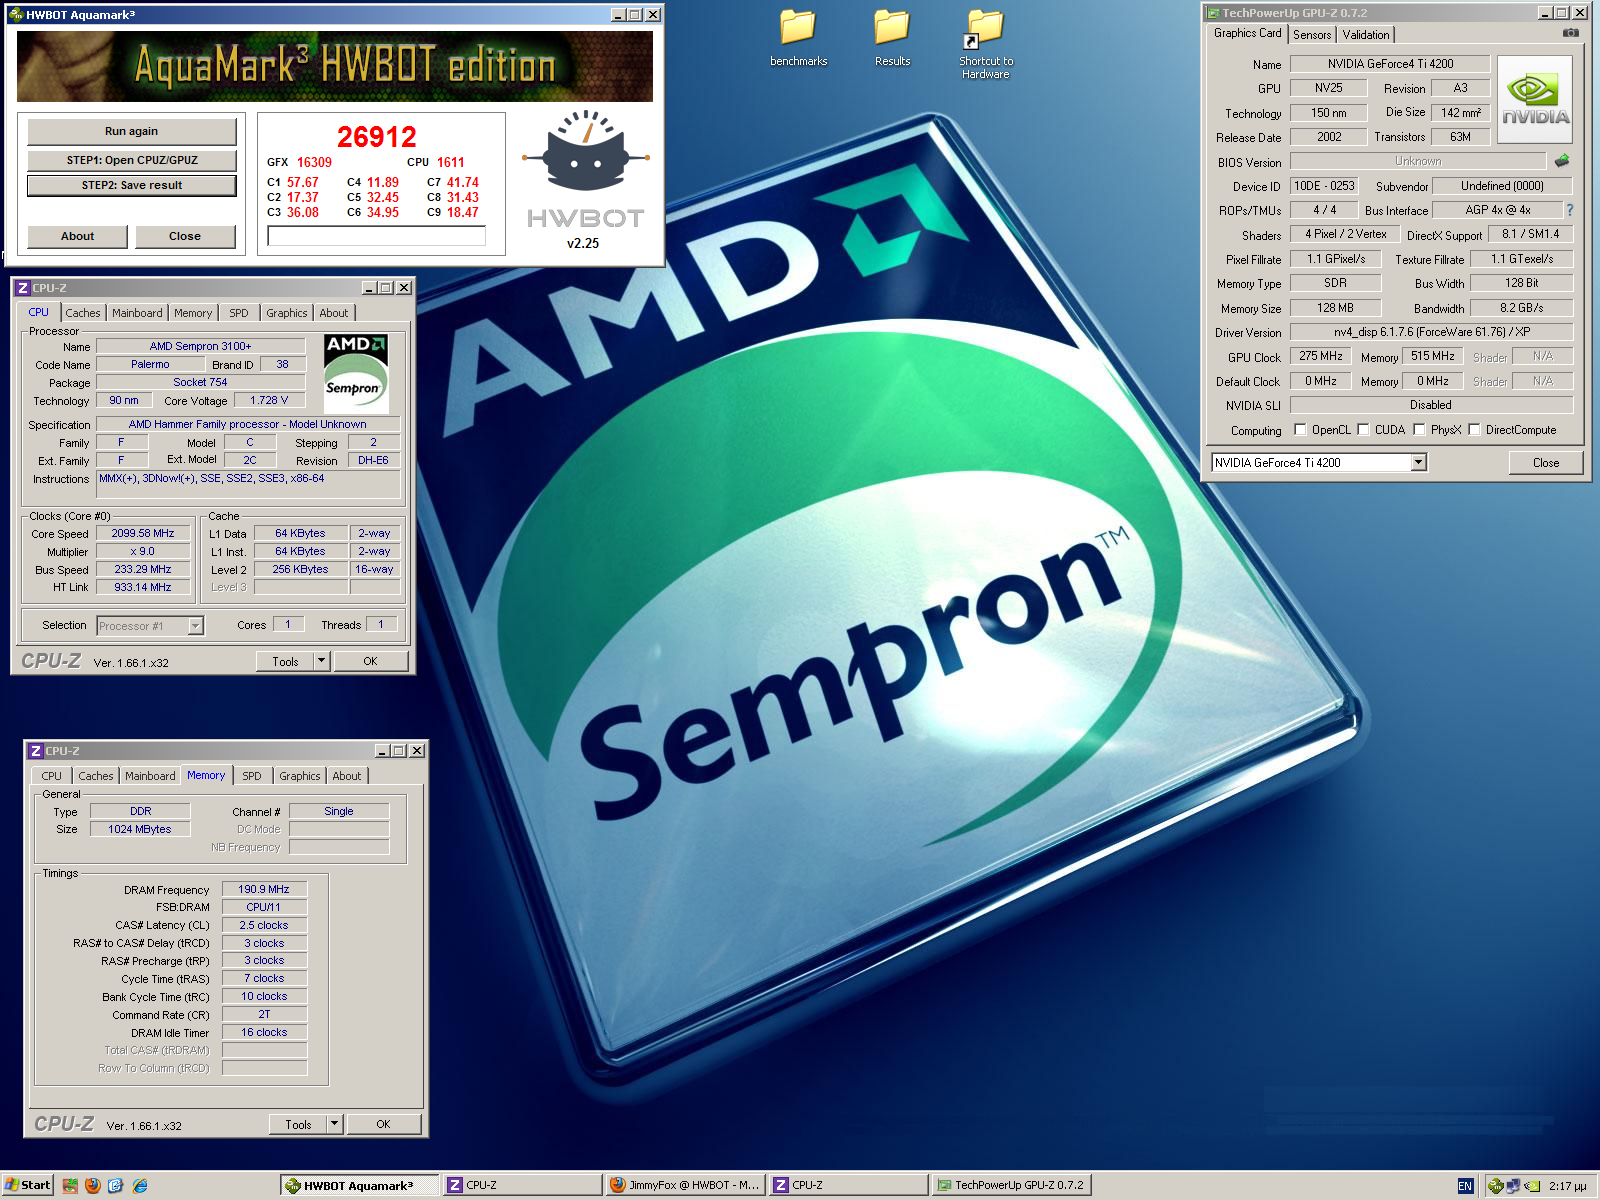Open Mainboard tab in upper CPU-Z

point(137,313)
